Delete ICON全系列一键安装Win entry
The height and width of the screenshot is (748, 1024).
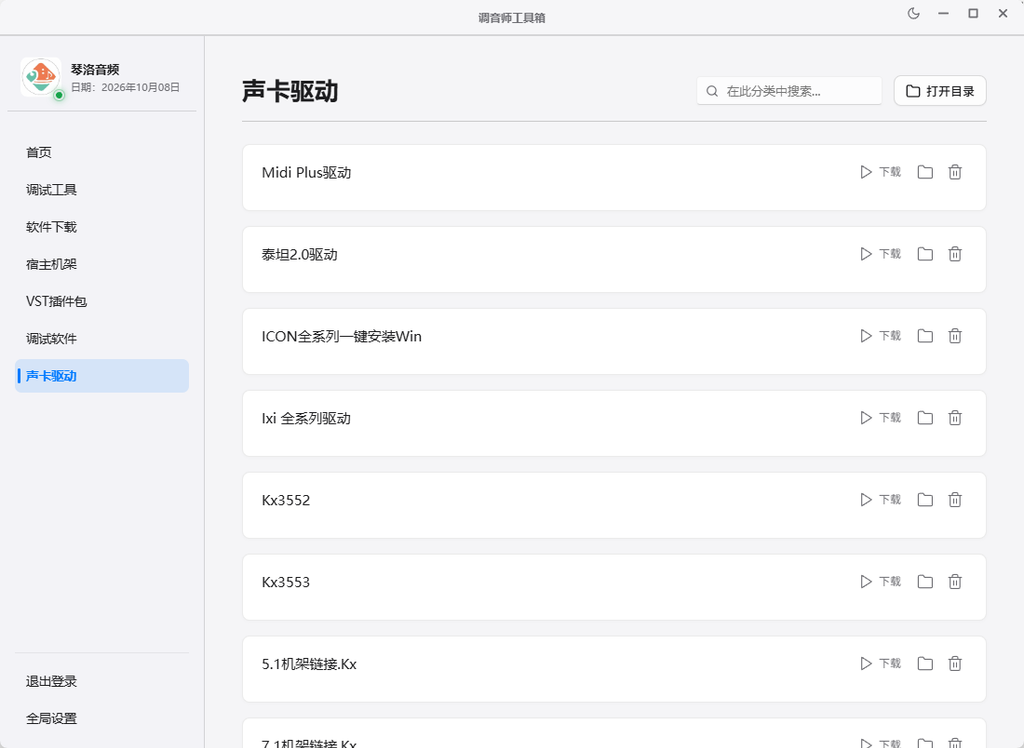pos(955,336)
